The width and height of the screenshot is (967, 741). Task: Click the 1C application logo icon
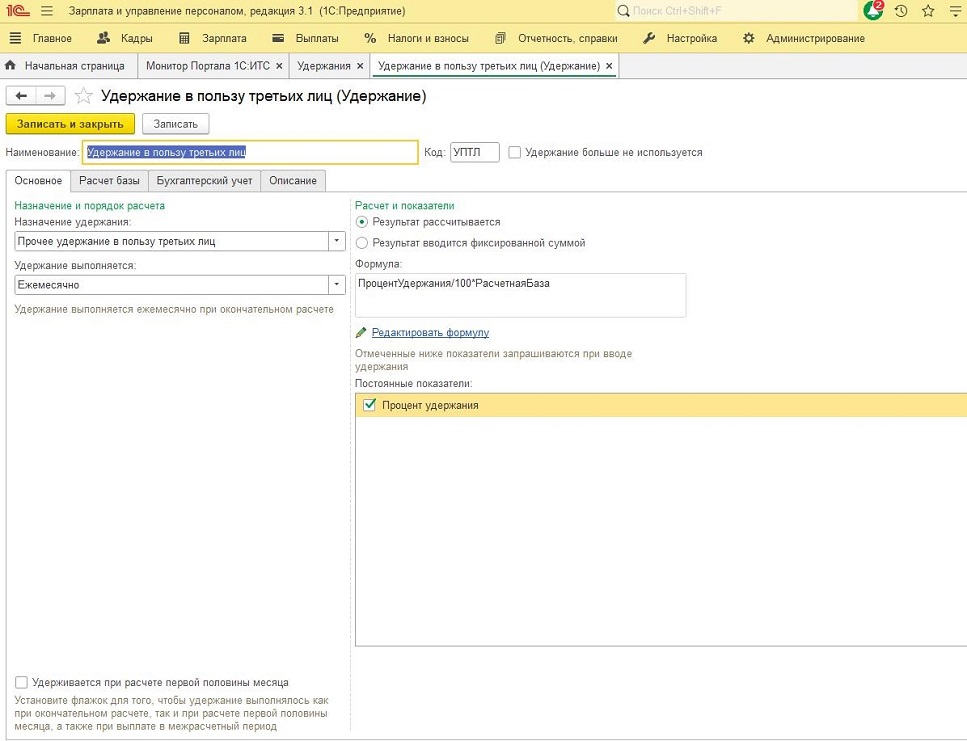pos(18,10)
